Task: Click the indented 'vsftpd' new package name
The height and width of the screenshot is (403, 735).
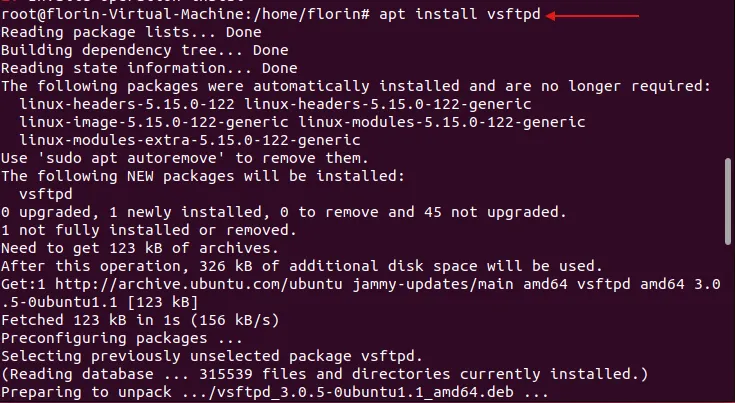Action: pos(45,193)
